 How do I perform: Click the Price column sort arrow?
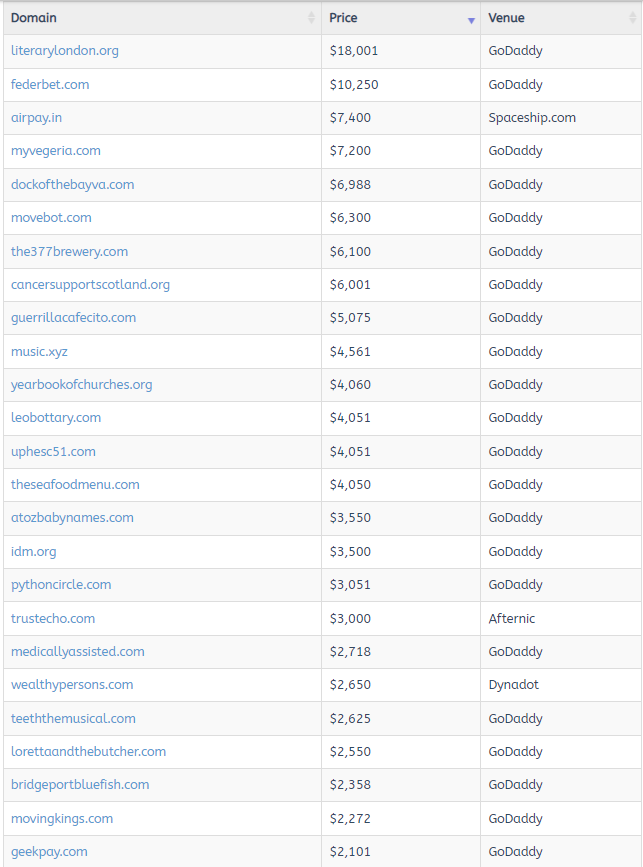(x=471, y=19)
